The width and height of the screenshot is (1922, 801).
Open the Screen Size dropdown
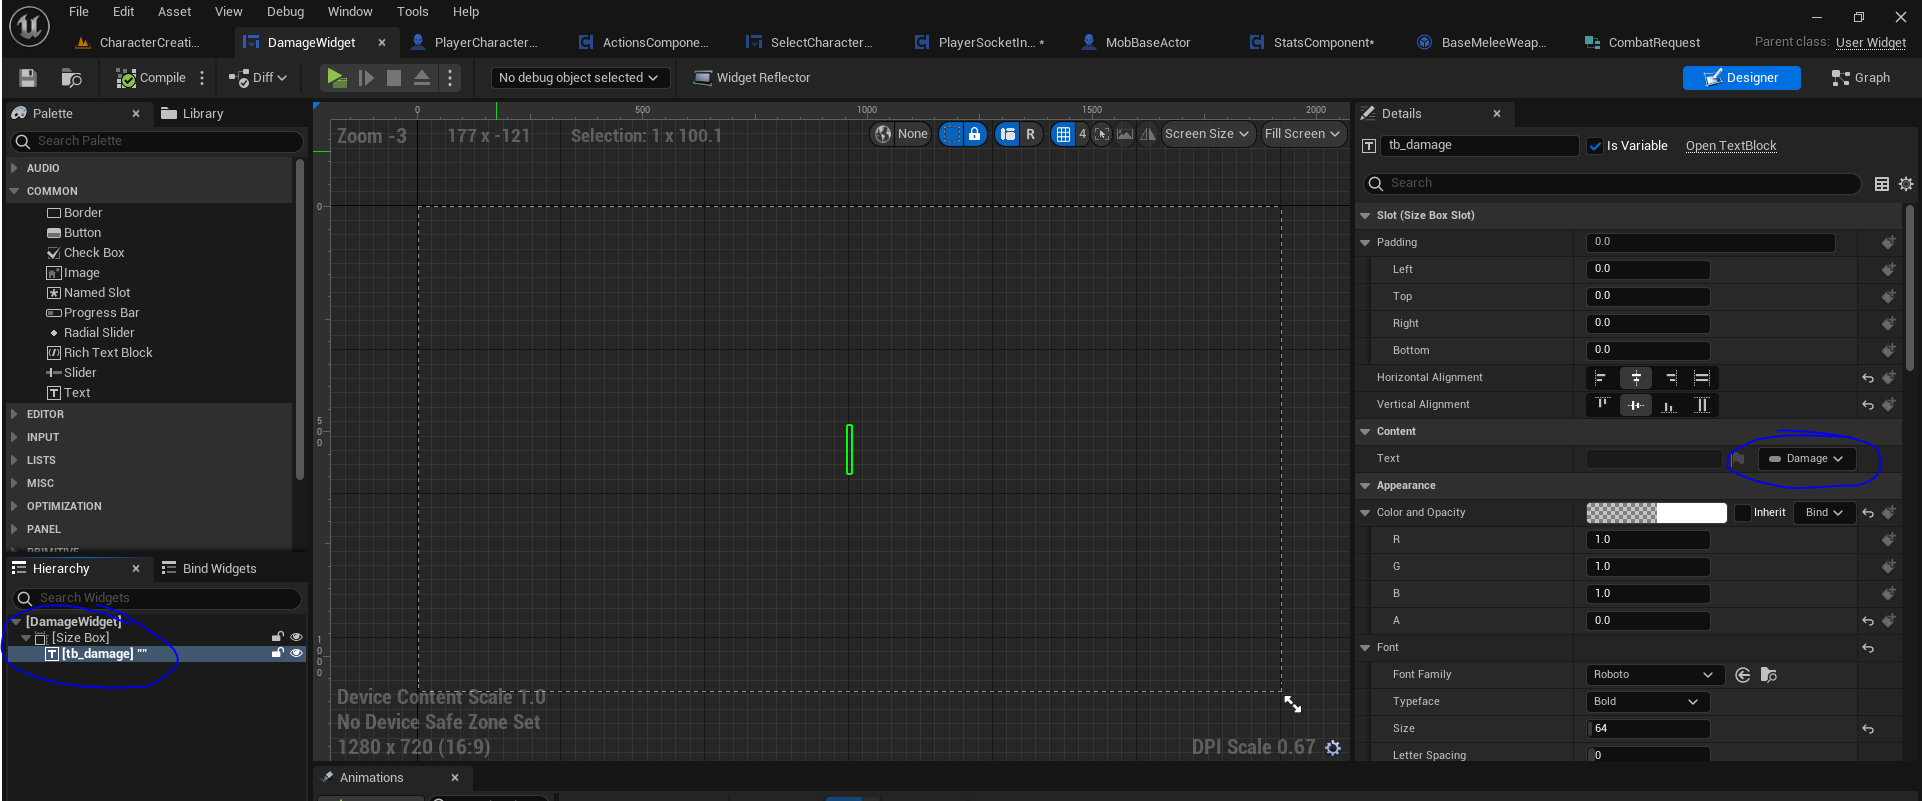point(1207,134)
